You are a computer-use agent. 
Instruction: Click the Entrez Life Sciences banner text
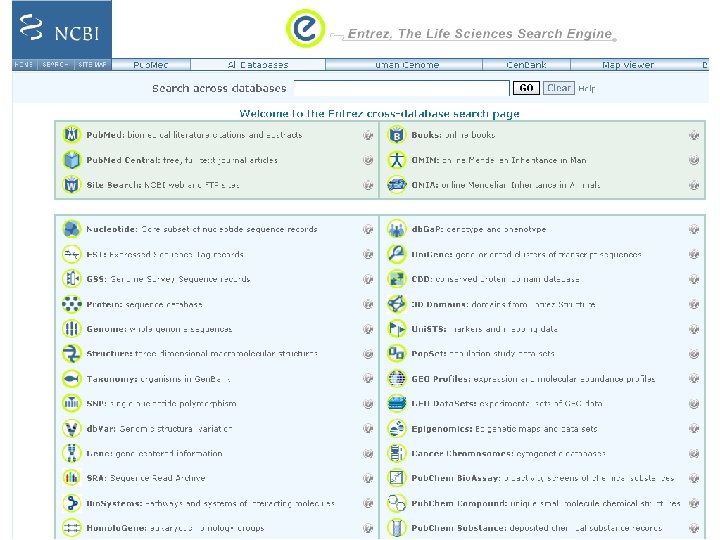coord(479,34)
